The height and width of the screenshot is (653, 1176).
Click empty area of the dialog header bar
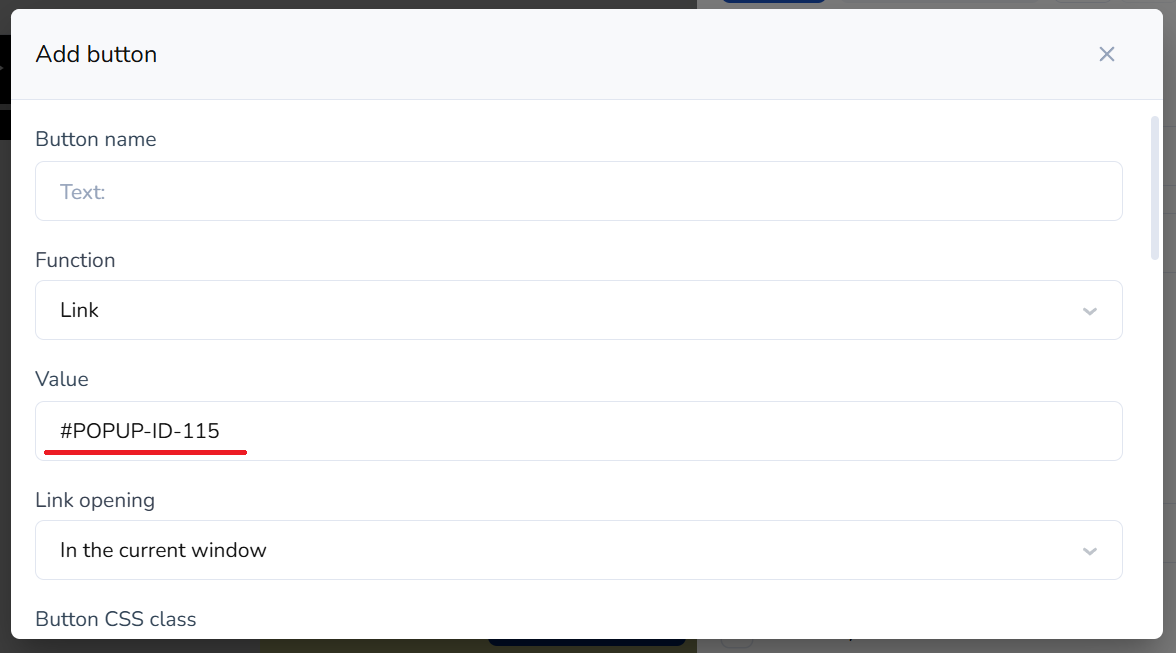pyautogui.click(x=600, y=54)
